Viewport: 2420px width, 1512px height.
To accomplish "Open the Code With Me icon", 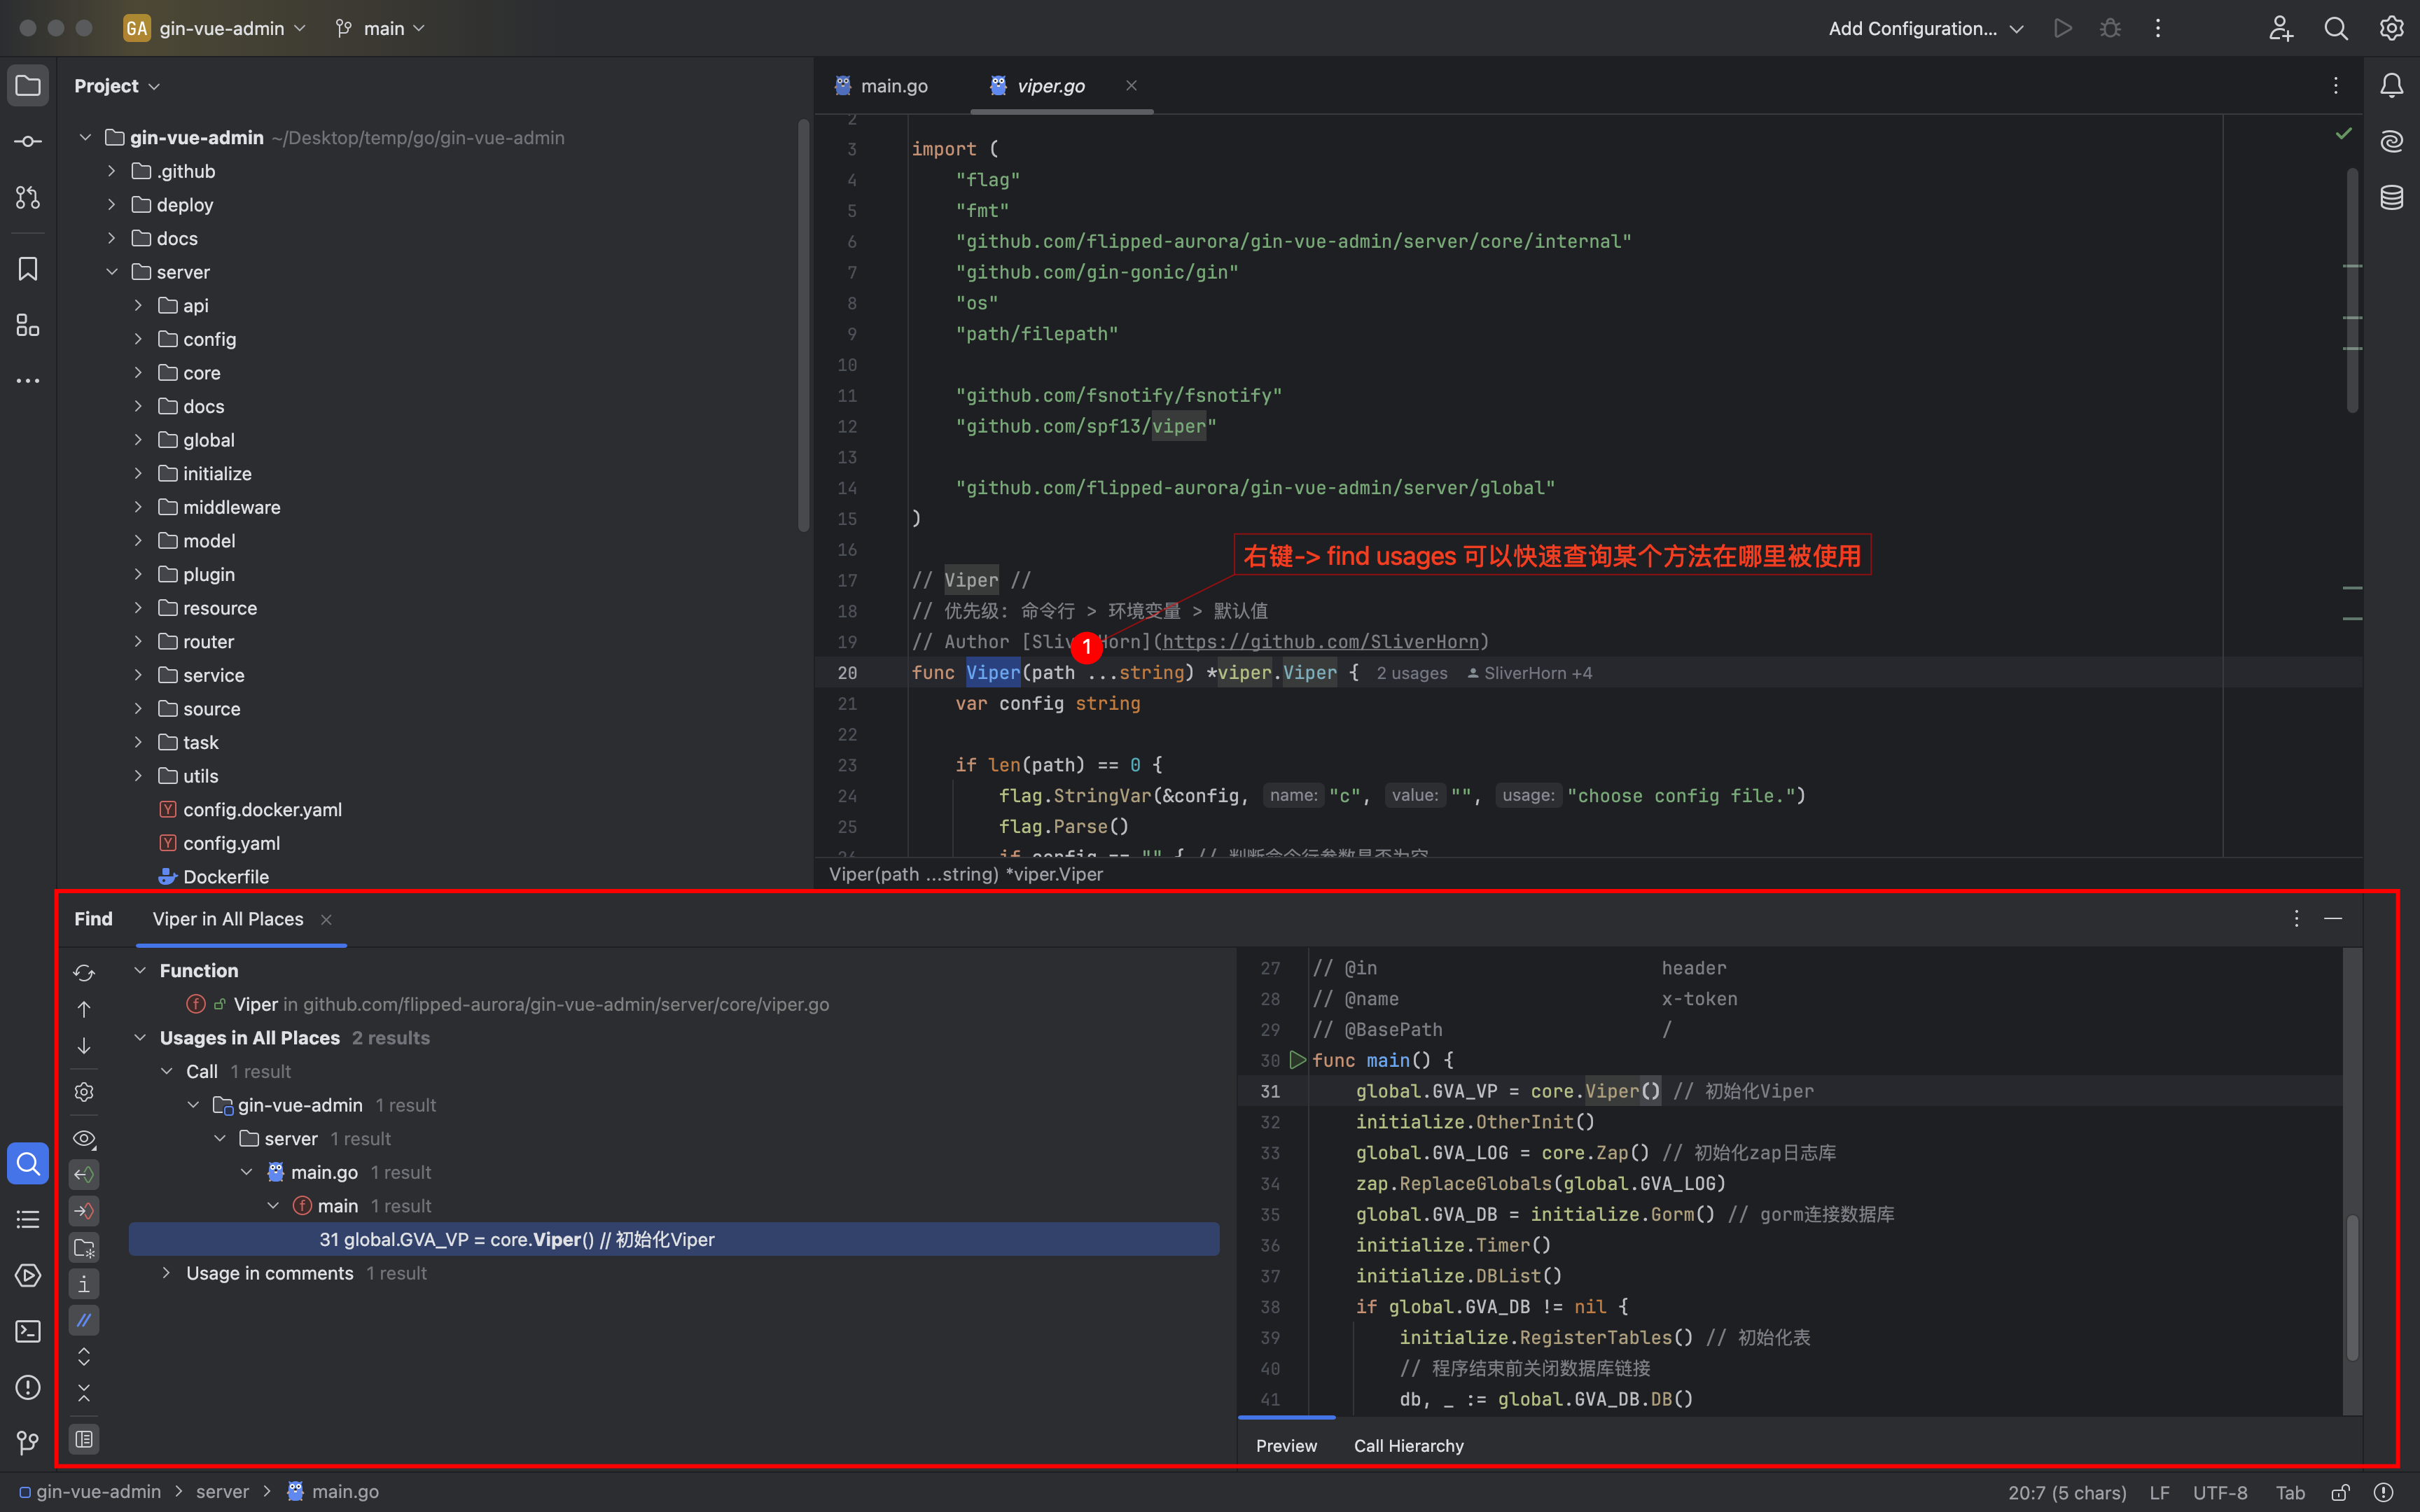I will pos(2280,28).
